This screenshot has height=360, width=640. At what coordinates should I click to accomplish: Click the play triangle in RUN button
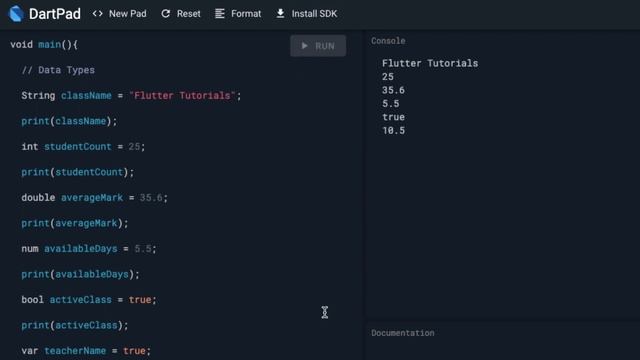pos(304,46)
